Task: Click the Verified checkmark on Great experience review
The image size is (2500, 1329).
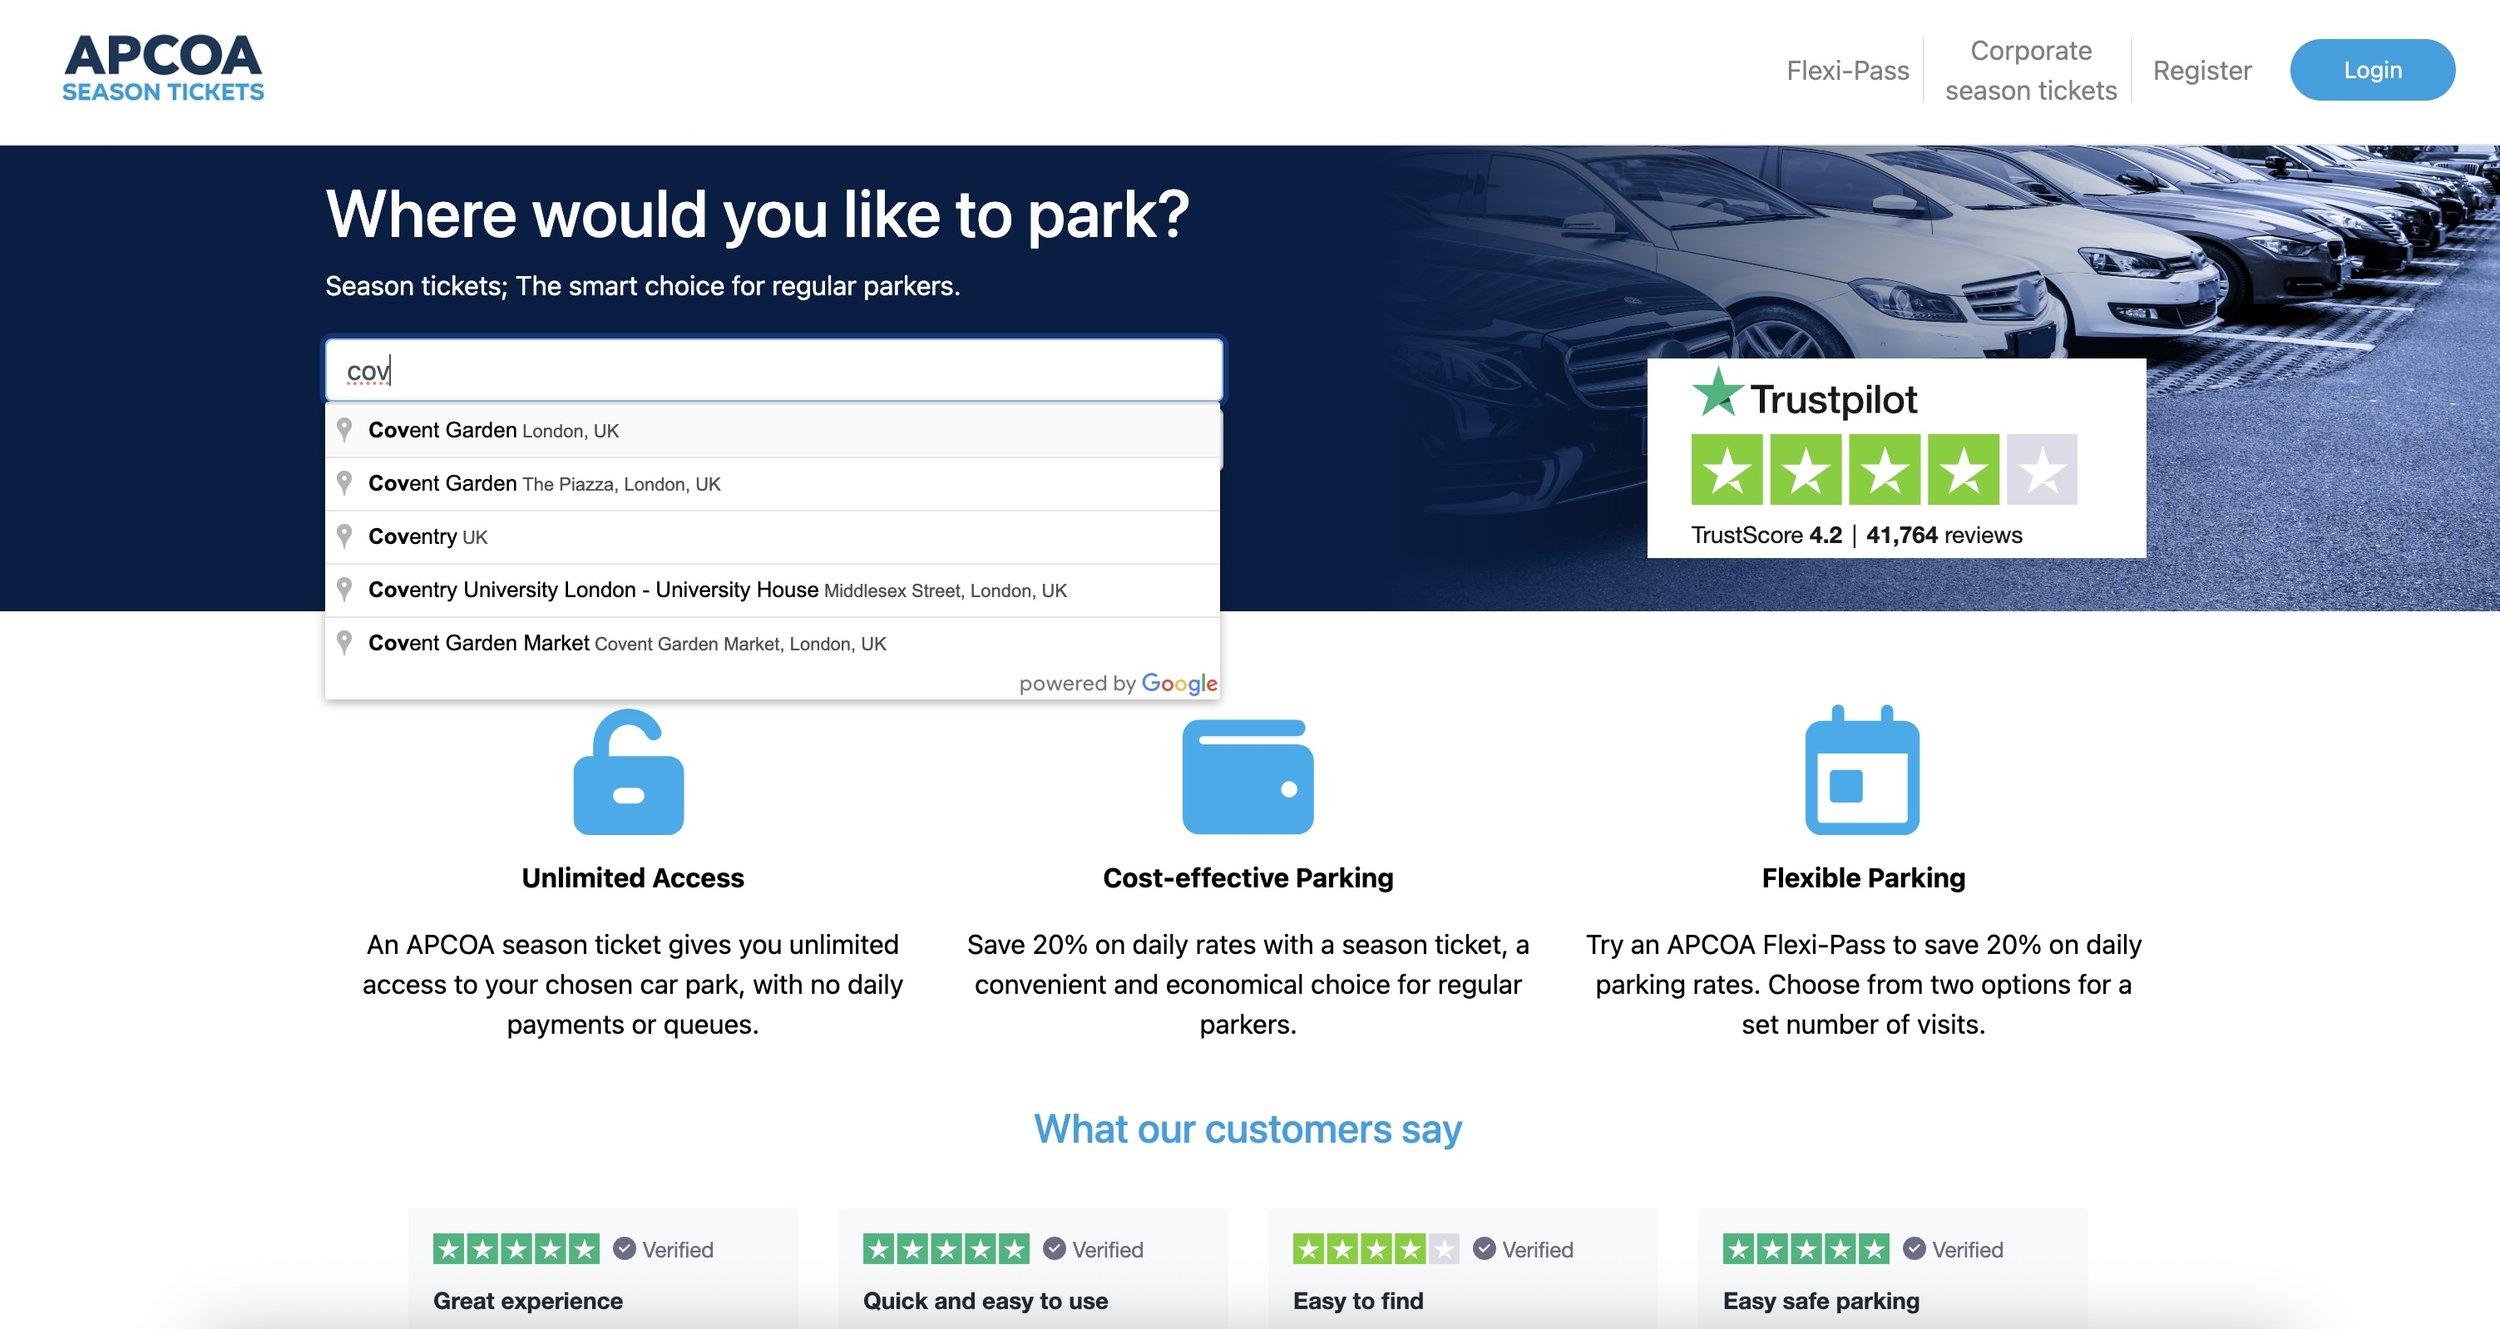Action: tap(624, 1248)
